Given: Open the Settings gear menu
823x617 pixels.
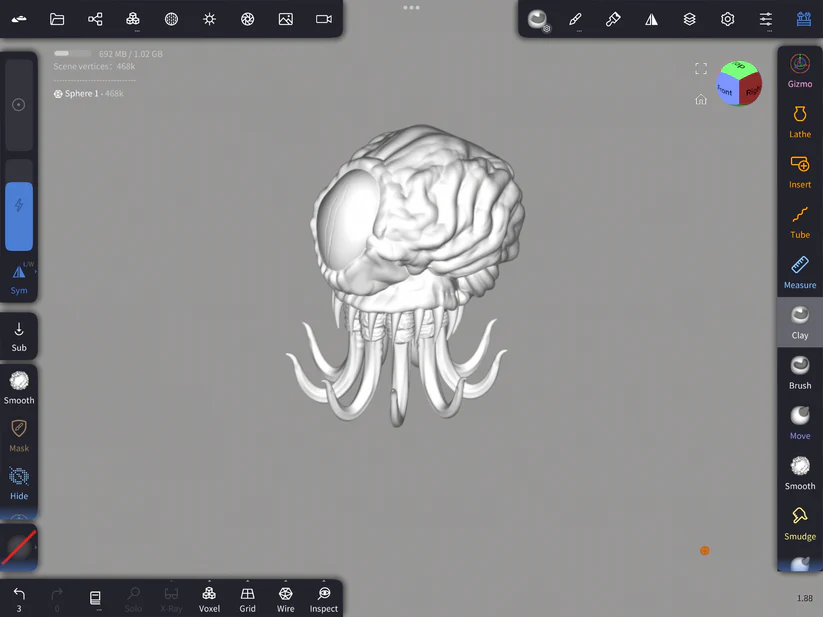Looking at the screenshot, I should 727,19.
